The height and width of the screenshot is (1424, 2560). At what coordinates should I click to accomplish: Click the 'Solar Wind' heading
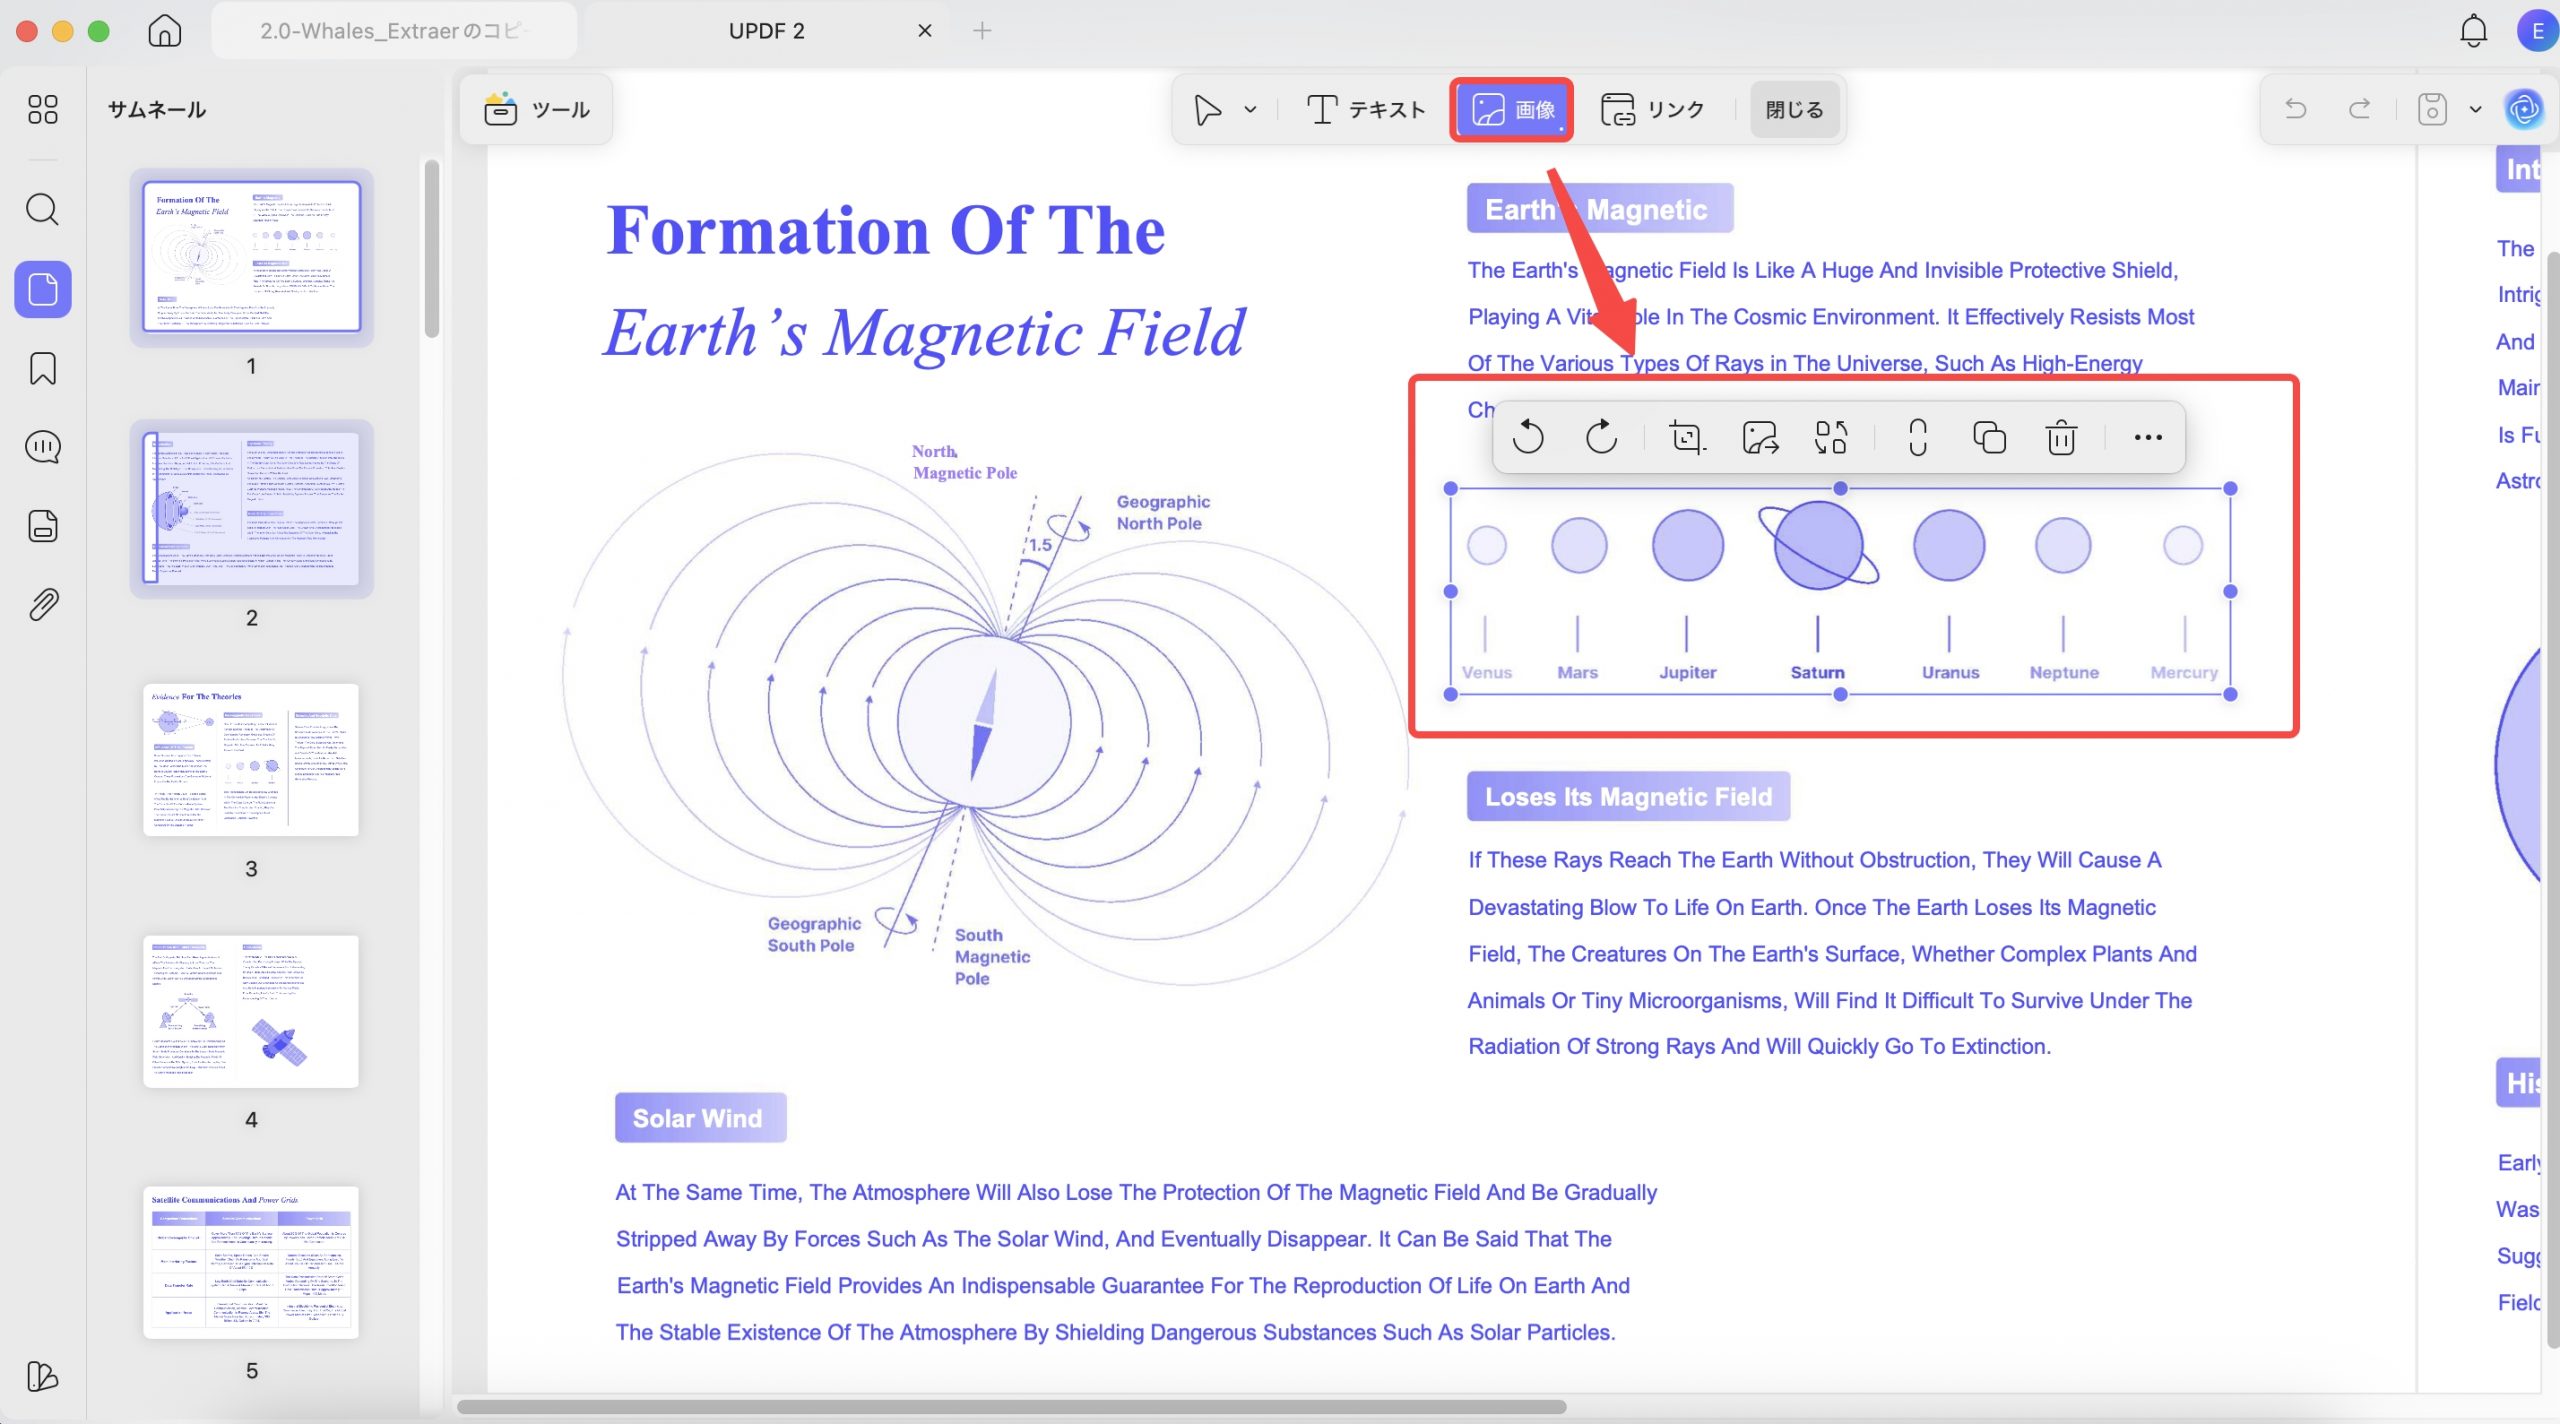tap(699, 1118)
